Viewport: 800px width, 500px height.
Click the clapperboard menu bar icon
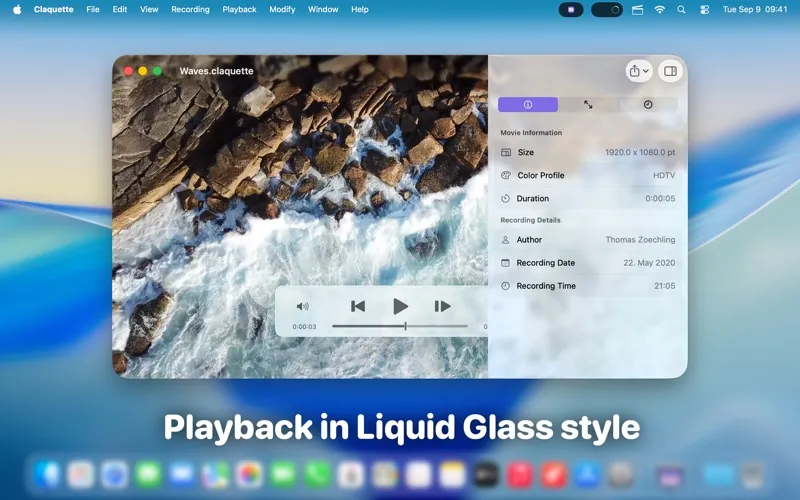[x=635, y=9]
